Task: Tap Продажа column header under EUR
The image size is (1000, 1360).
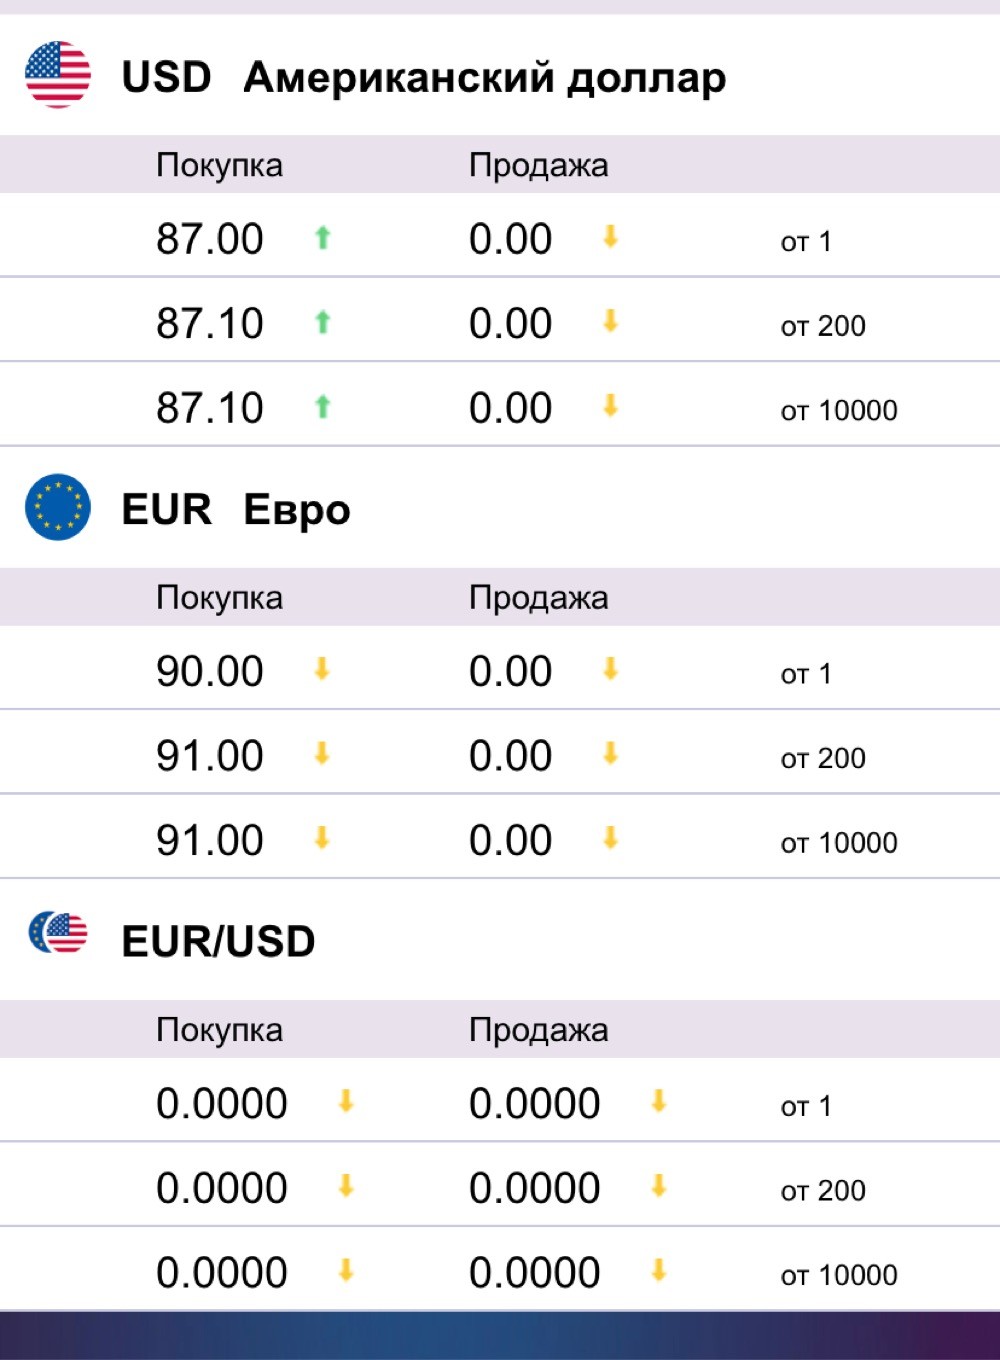Action: (x=538, y=598)
